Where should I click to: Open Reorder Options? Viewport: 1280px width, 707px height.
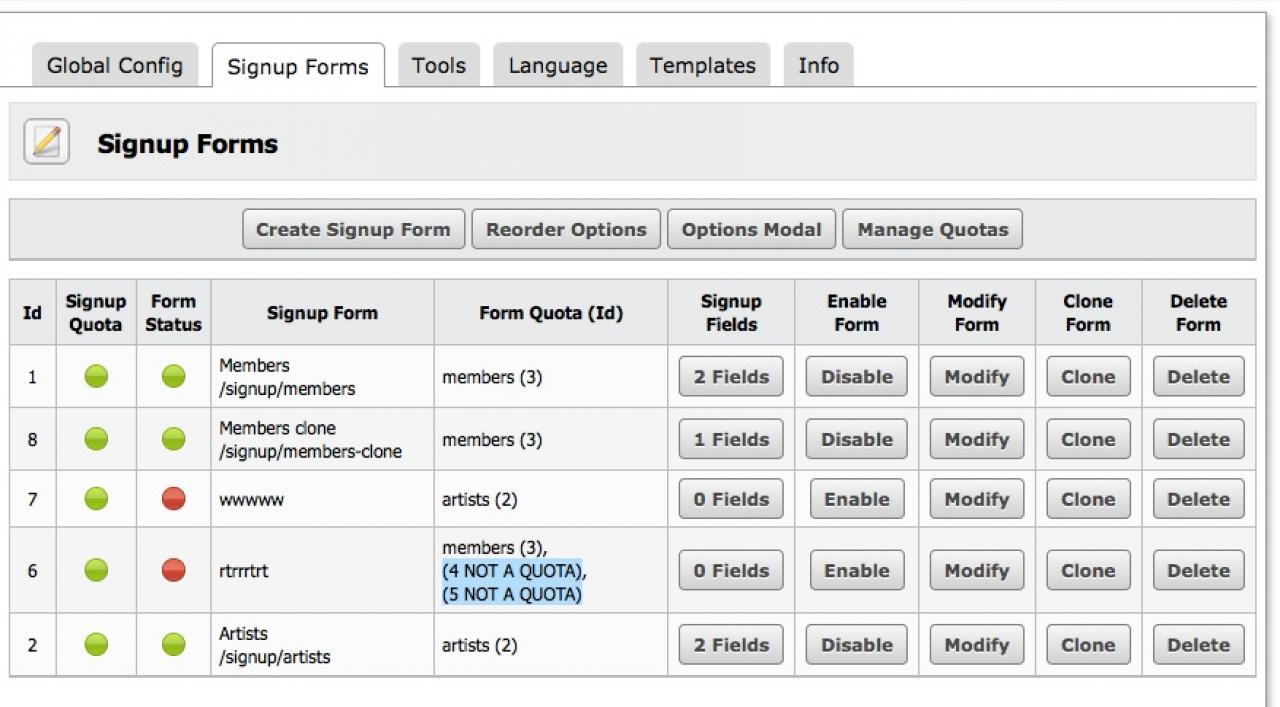pyautogui.click(x=566, y=229)
